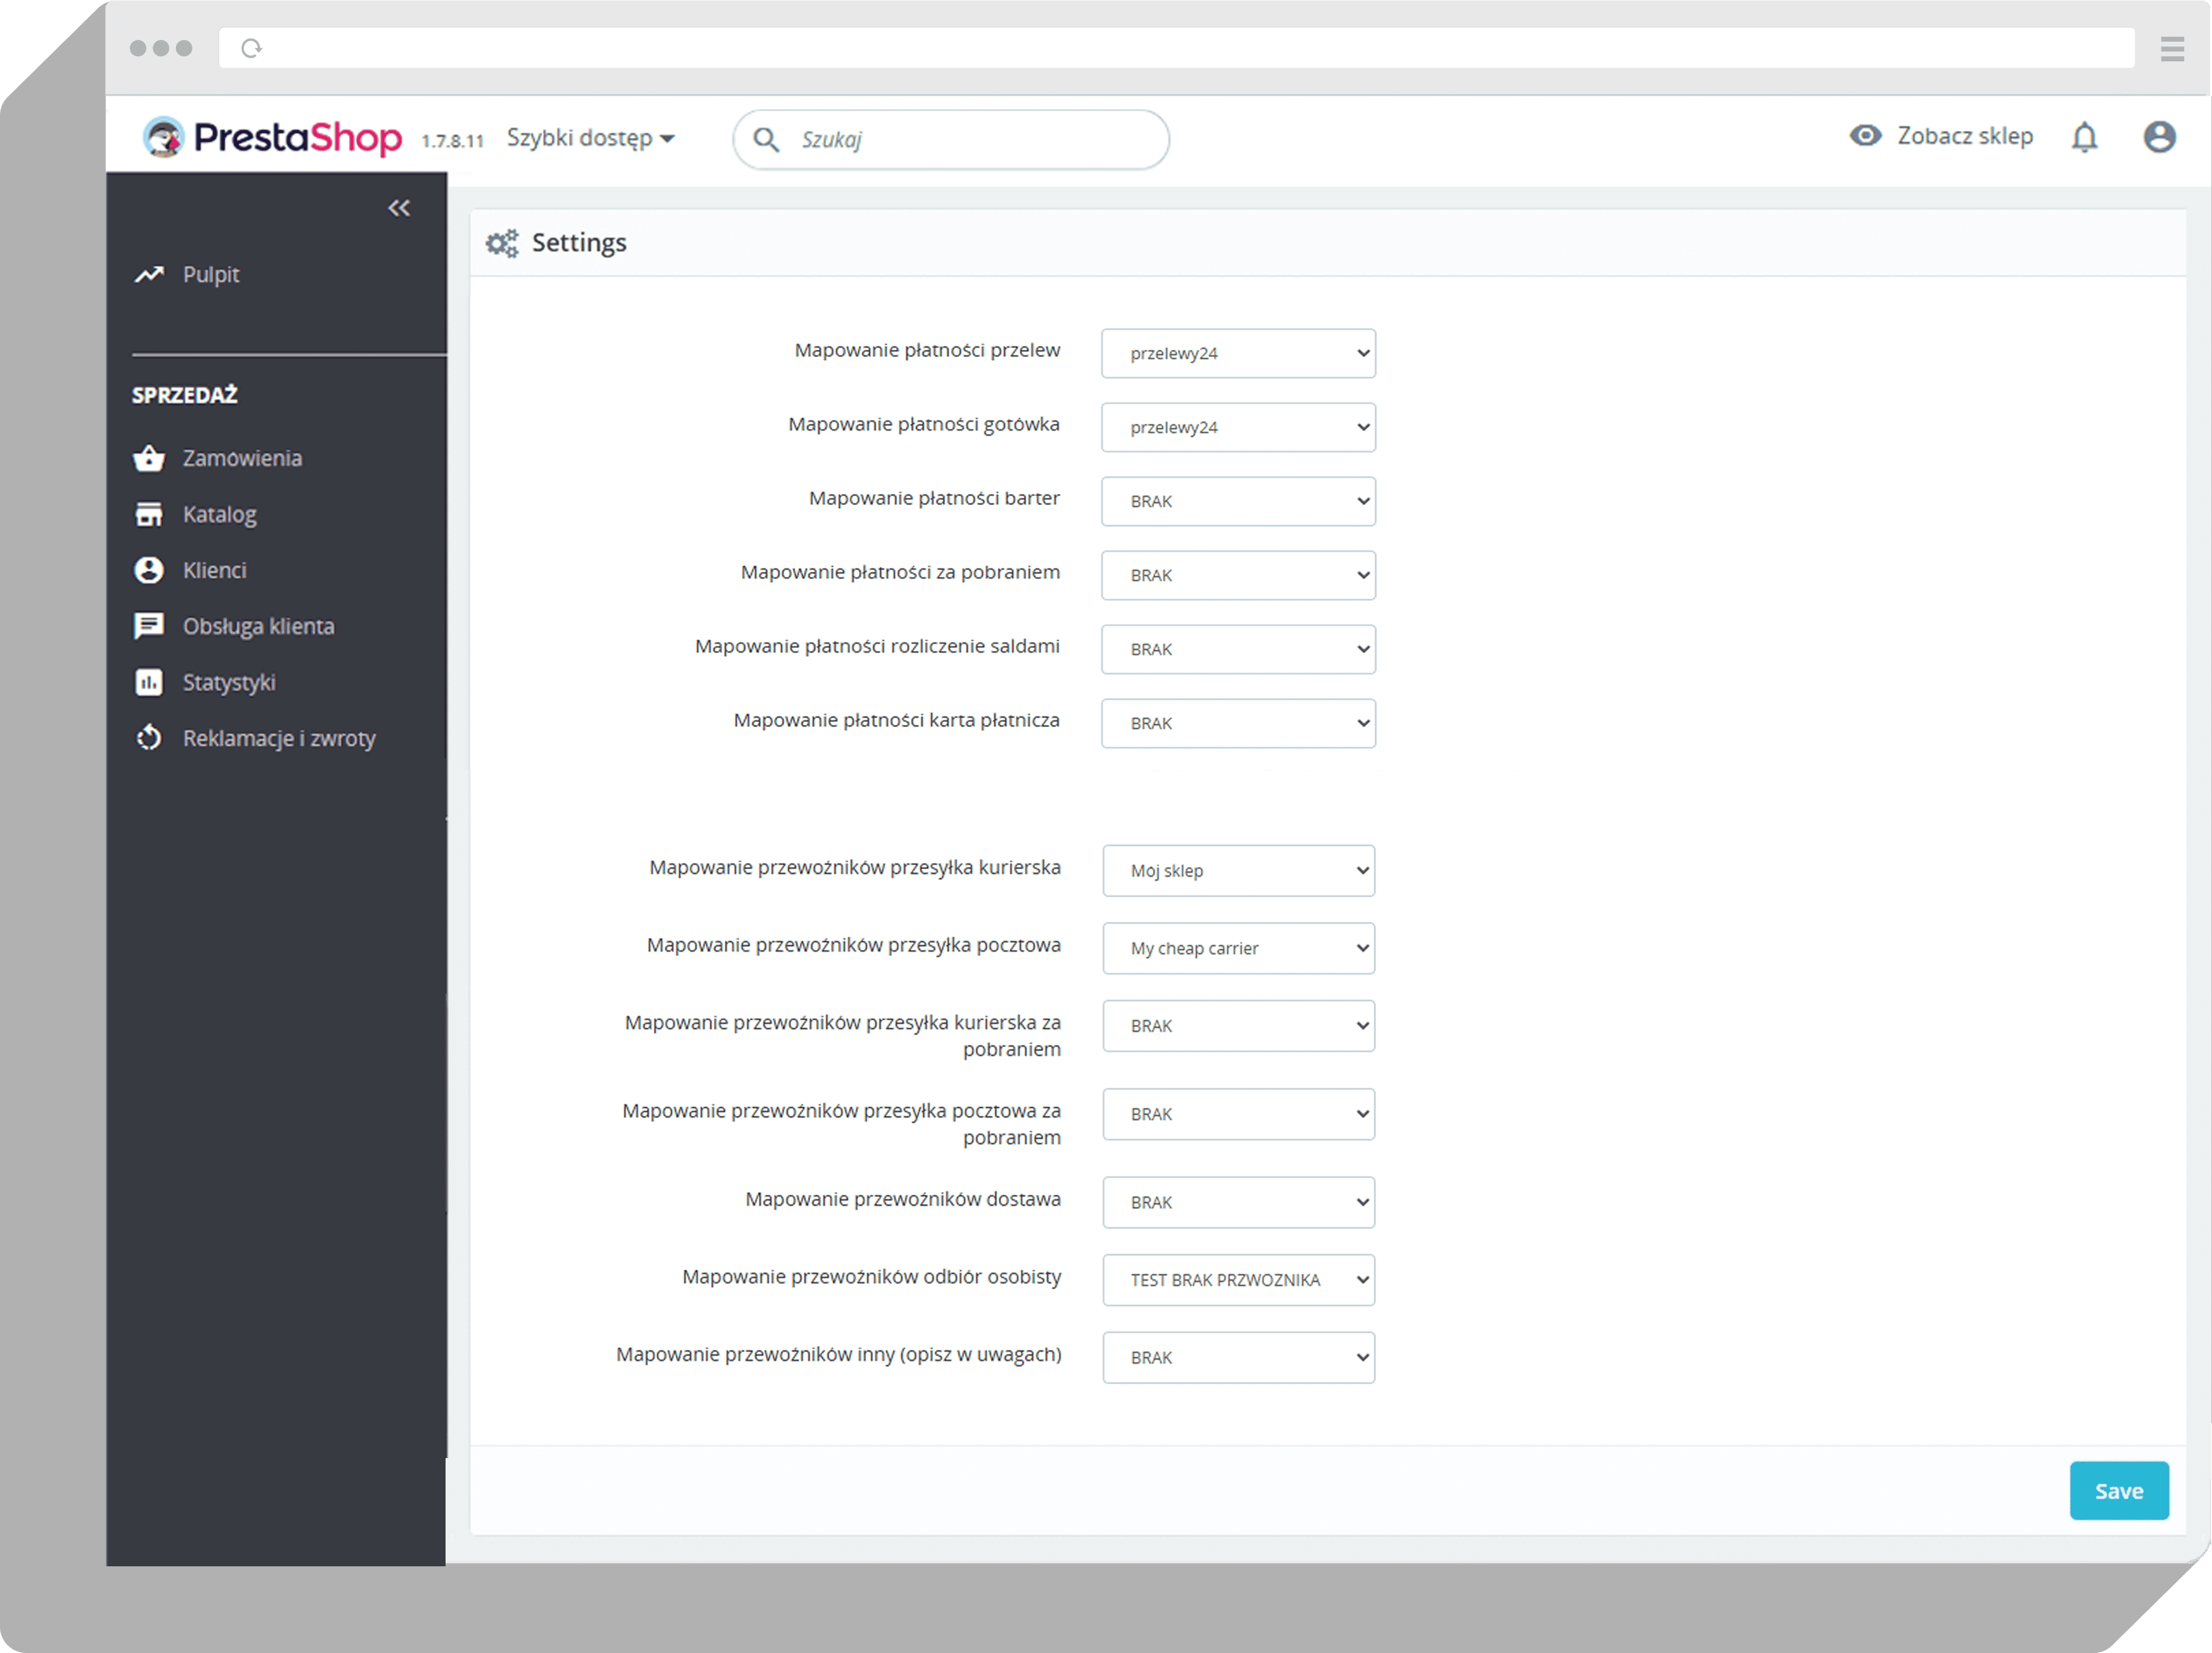Click the Reklamacje i zwroty icon
This screenshot has height=1653, width=2212.
click(x=149, y=739)
